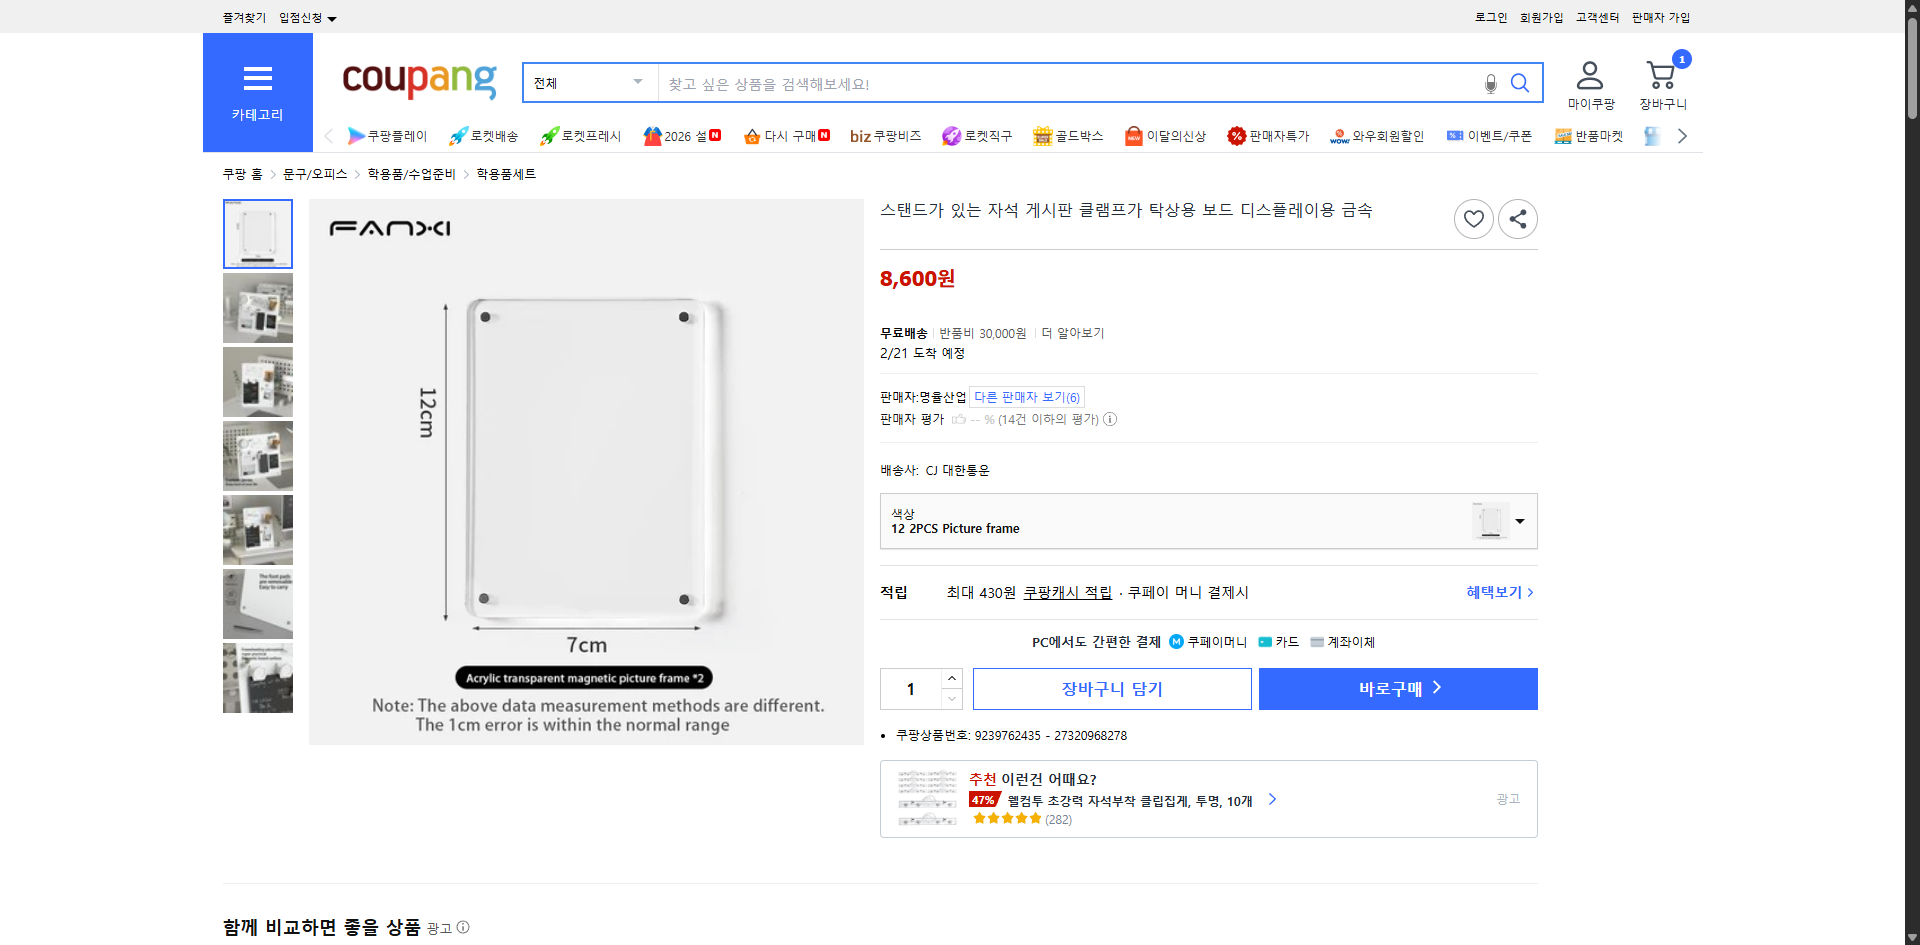Share the product via share icon

pyautogui.click(x=1517, y=218)
